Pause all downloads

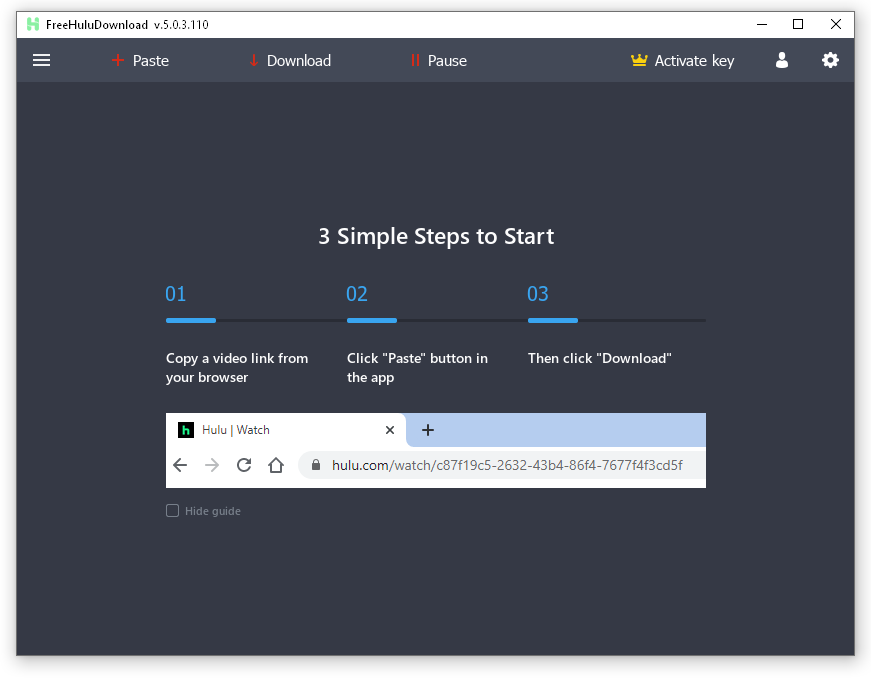438,61
